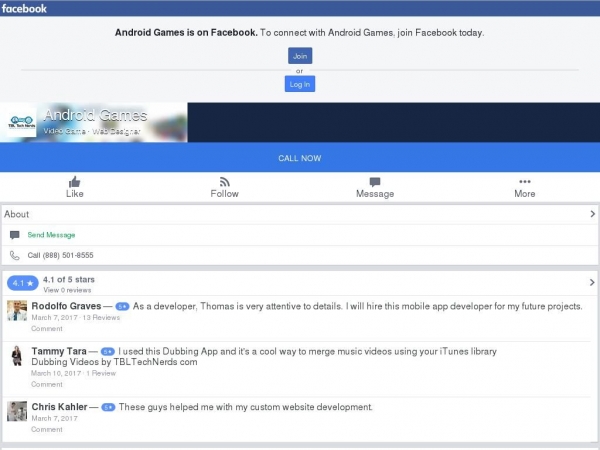Click Comment under Rodolfo Graves review

(x=47, y=329)
